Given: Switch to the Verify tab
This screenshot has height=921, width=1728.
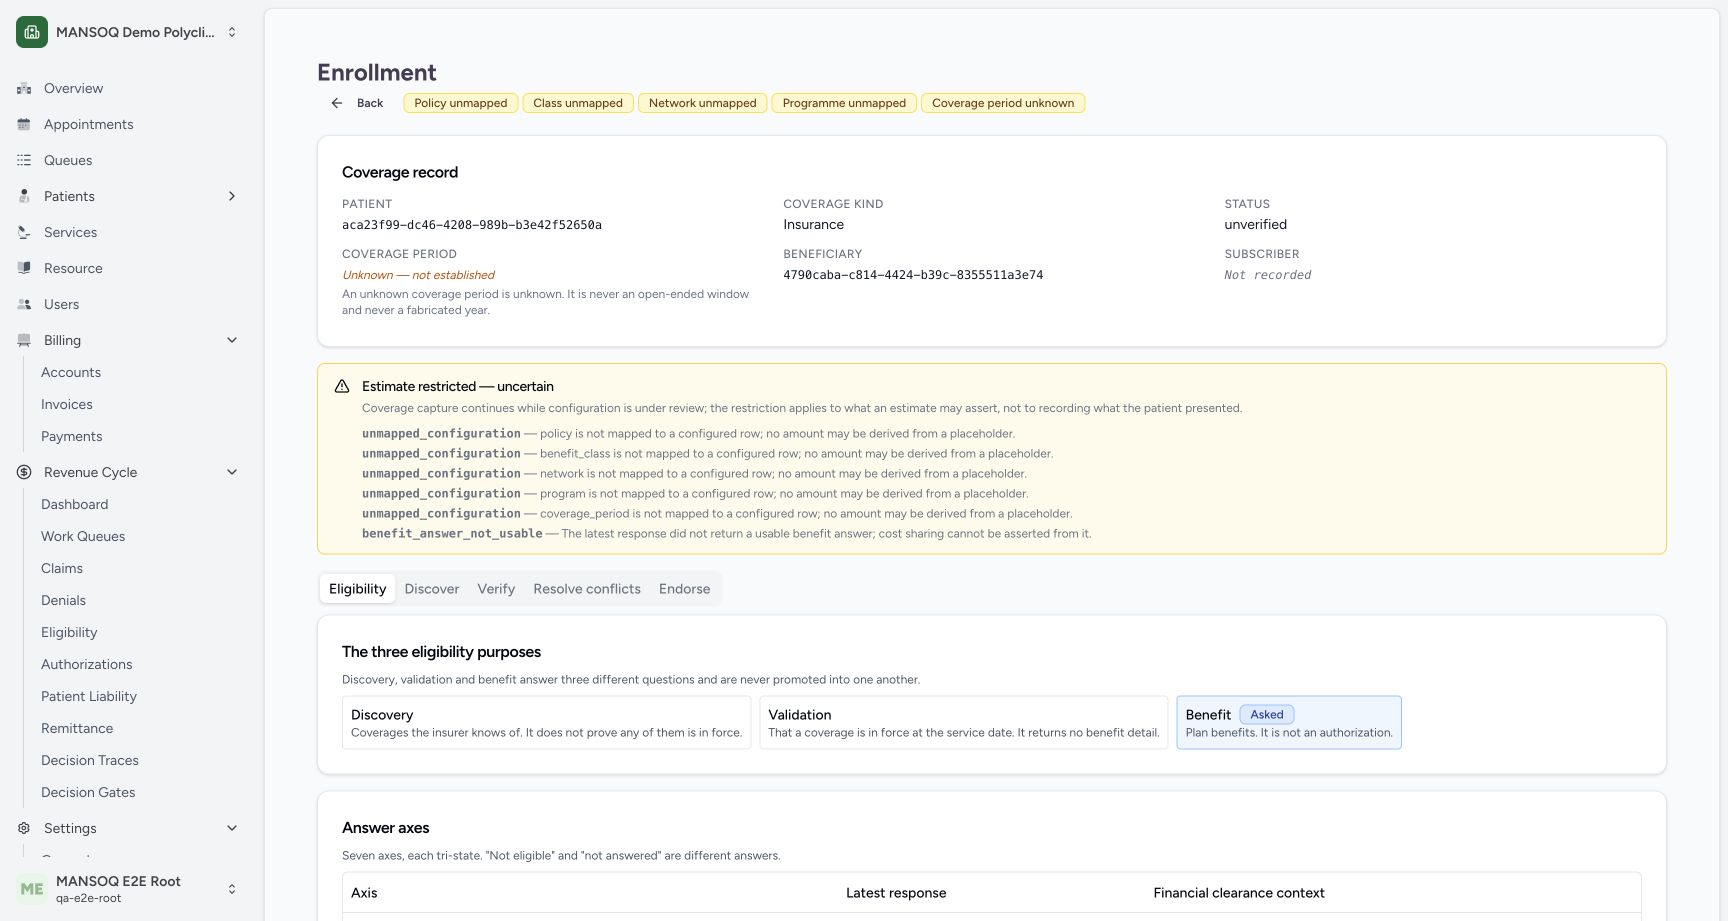Looking at the screenshot, I should tap(496, 589).
